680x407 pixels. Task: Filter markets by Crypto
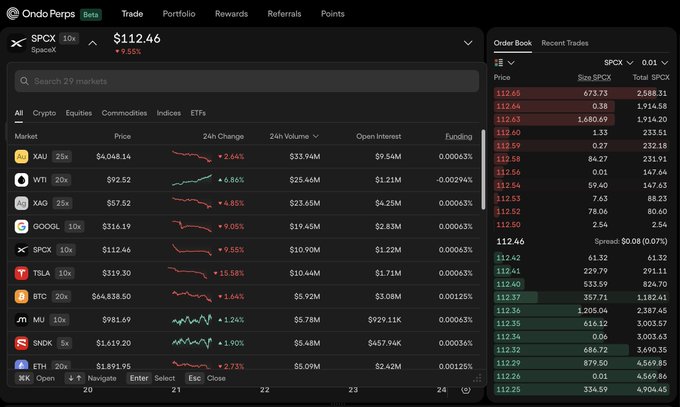44,113
